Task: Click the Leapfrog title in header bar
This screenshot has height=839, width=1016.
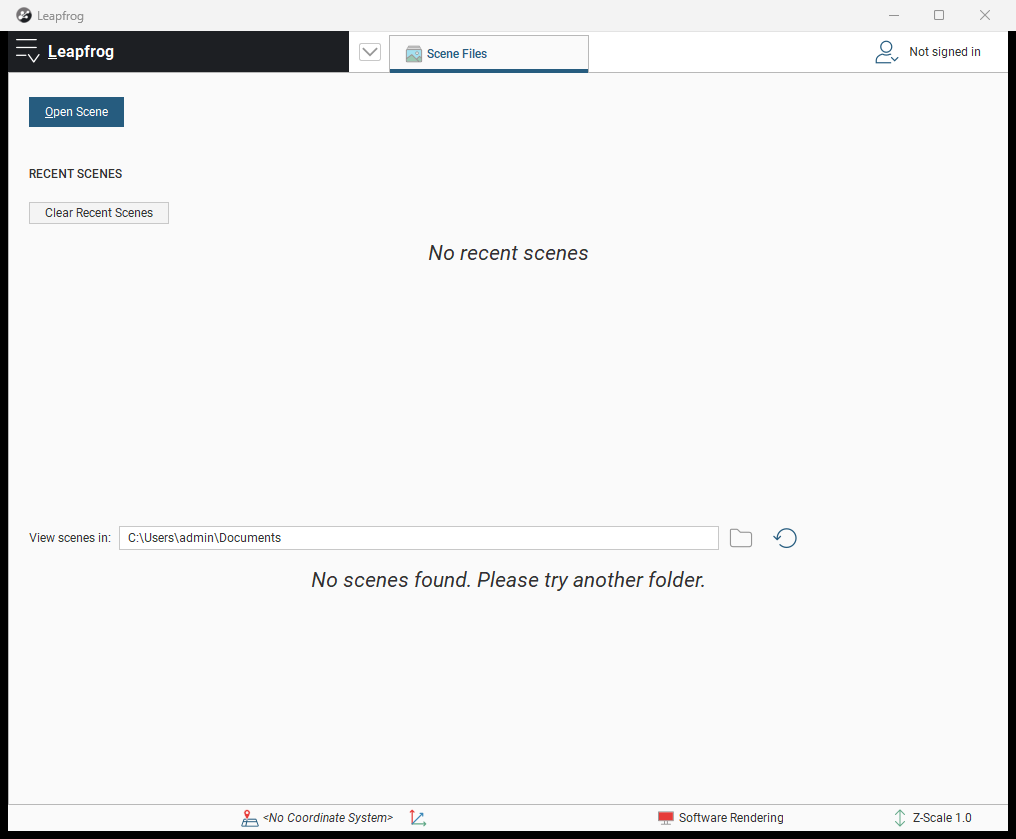Action: click(x=81, y=52)
